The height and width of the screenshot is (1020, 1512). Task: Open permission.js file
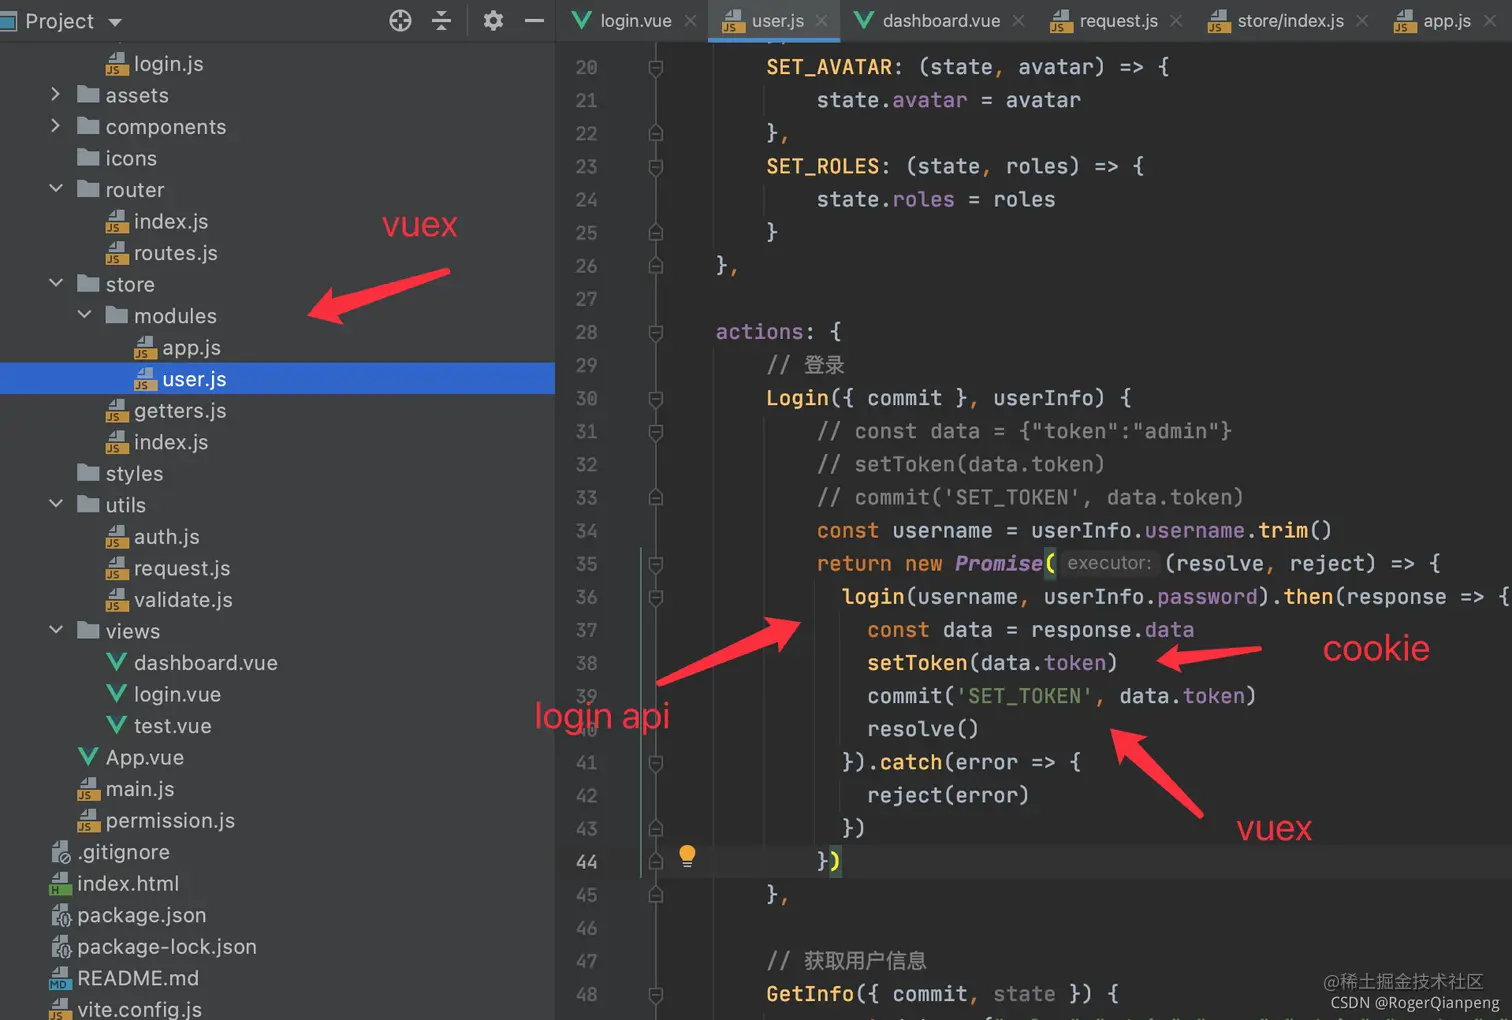coord(156,821)
